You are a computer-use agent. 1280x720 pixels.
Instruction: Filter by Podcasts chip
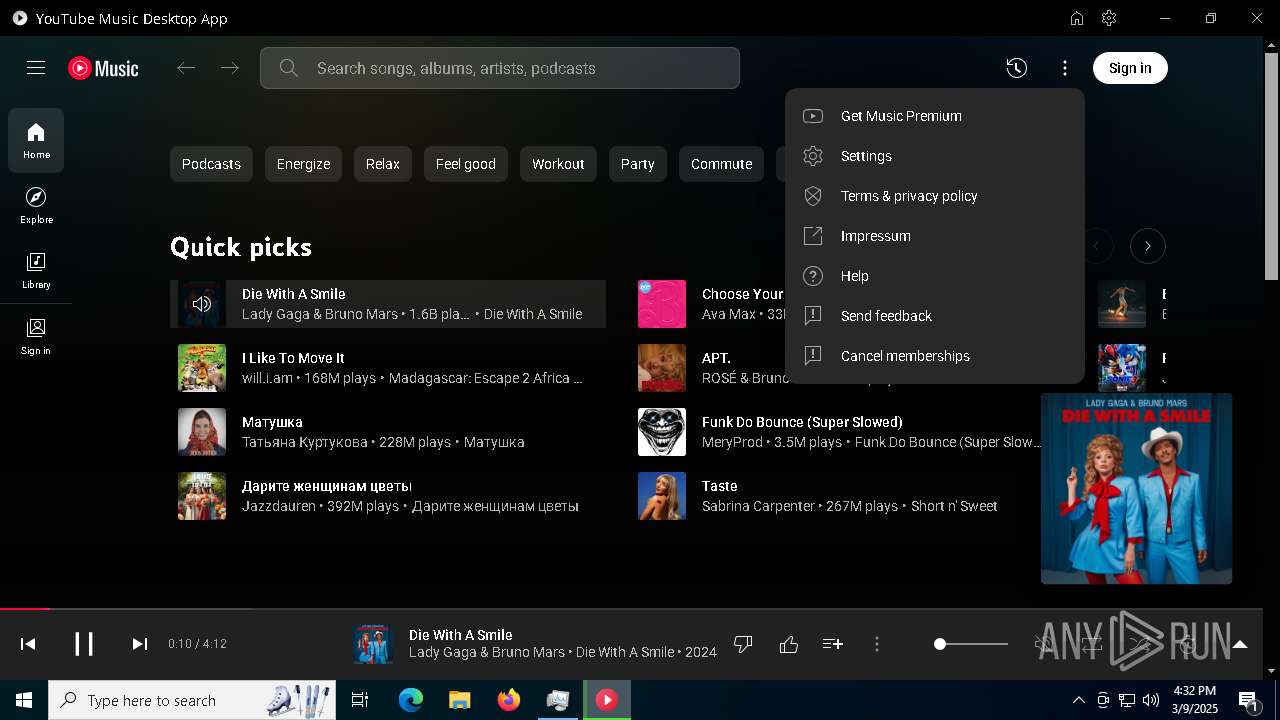coord(211,164)
